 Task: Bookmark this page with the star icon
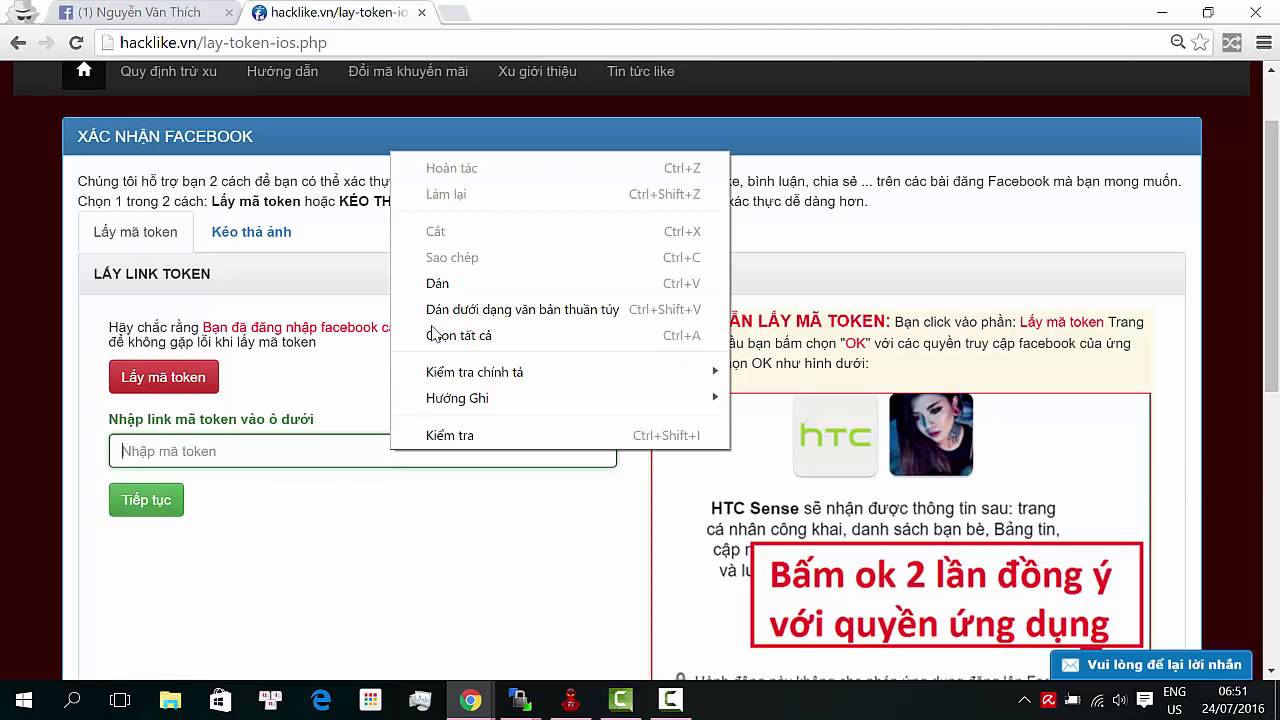[1200, 42]
